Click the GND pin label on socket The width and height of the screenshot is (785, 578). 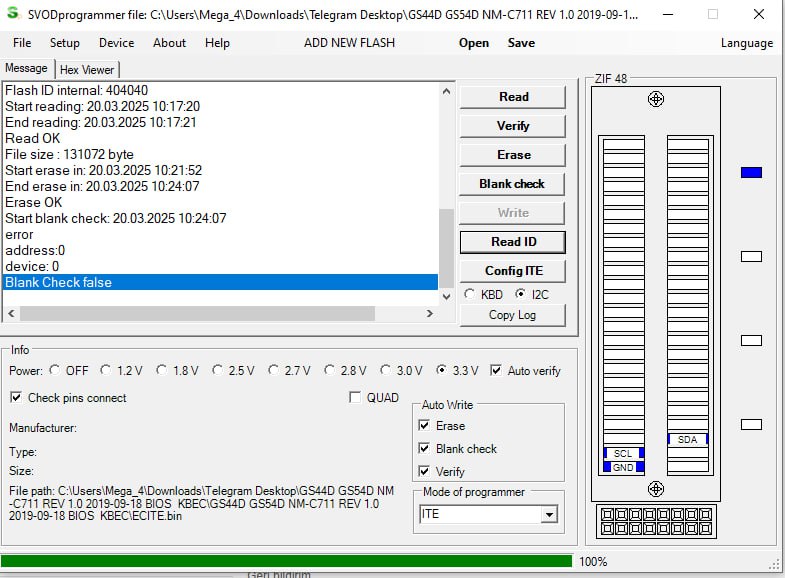pyautogui.click(x=623, y=467)
